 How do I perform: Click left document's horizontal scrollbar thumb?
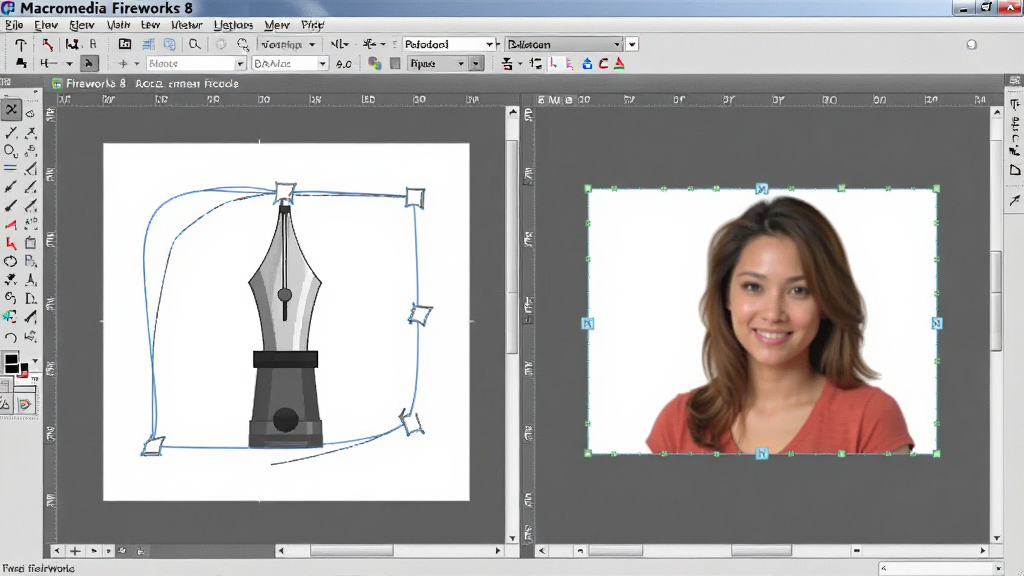tap(351, 551)
